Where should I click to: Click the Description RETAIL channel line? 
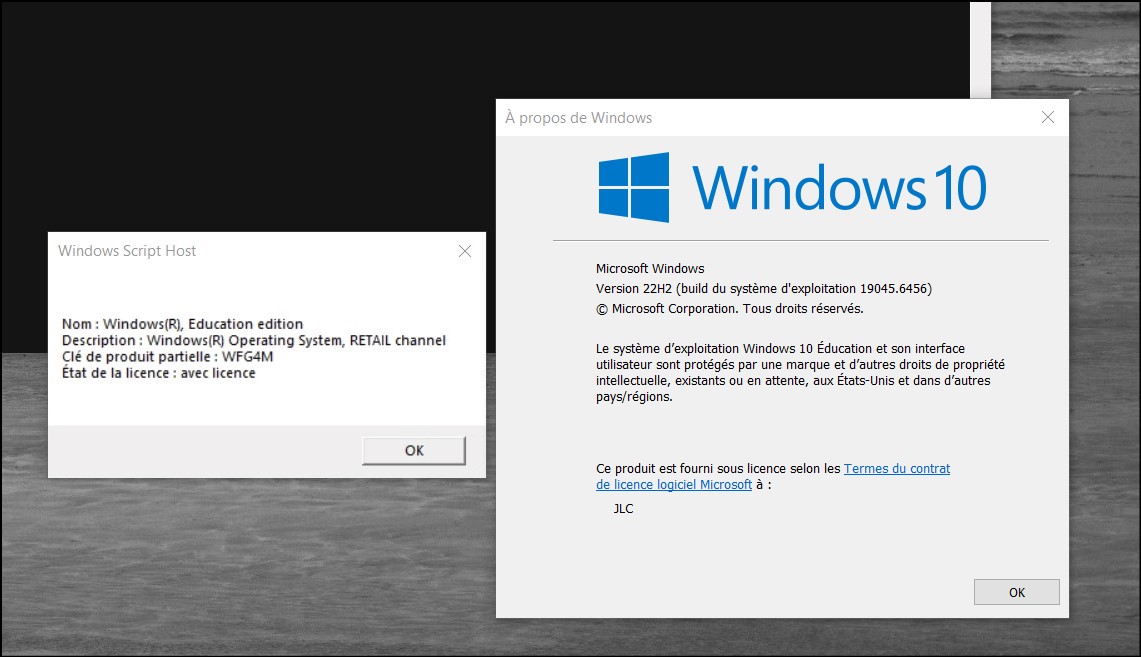(x=254, y=340)
